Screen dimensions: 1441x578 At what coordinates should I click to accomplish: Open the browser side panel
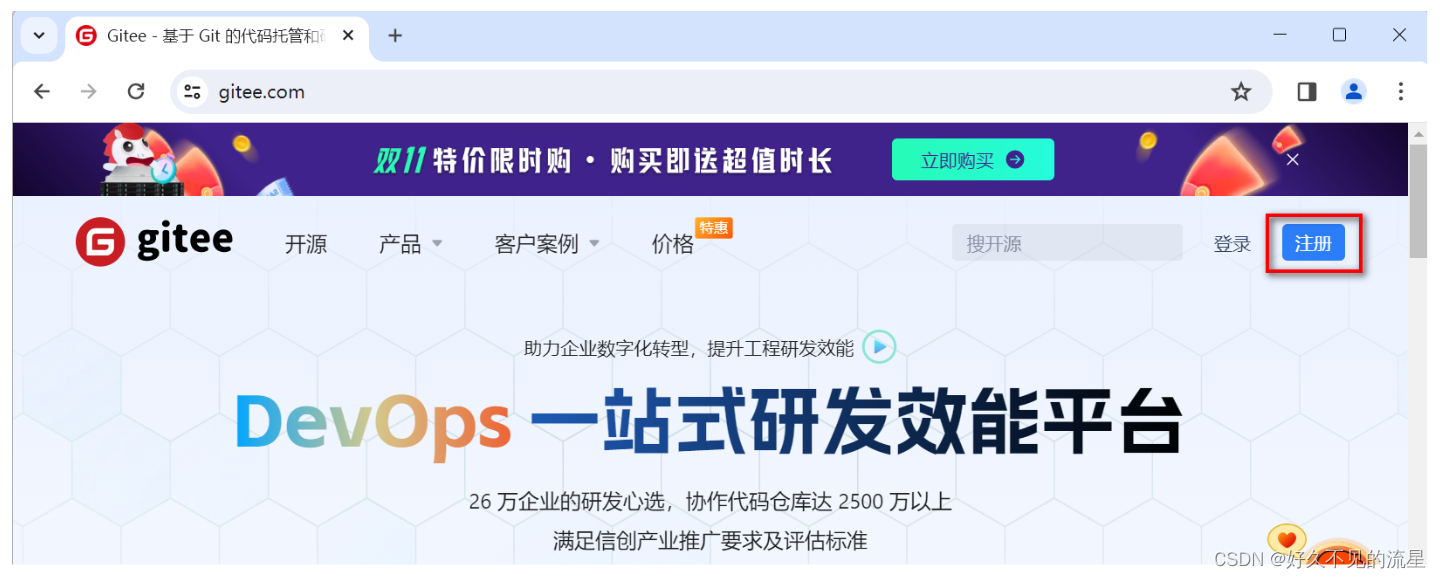[1307, 92]
